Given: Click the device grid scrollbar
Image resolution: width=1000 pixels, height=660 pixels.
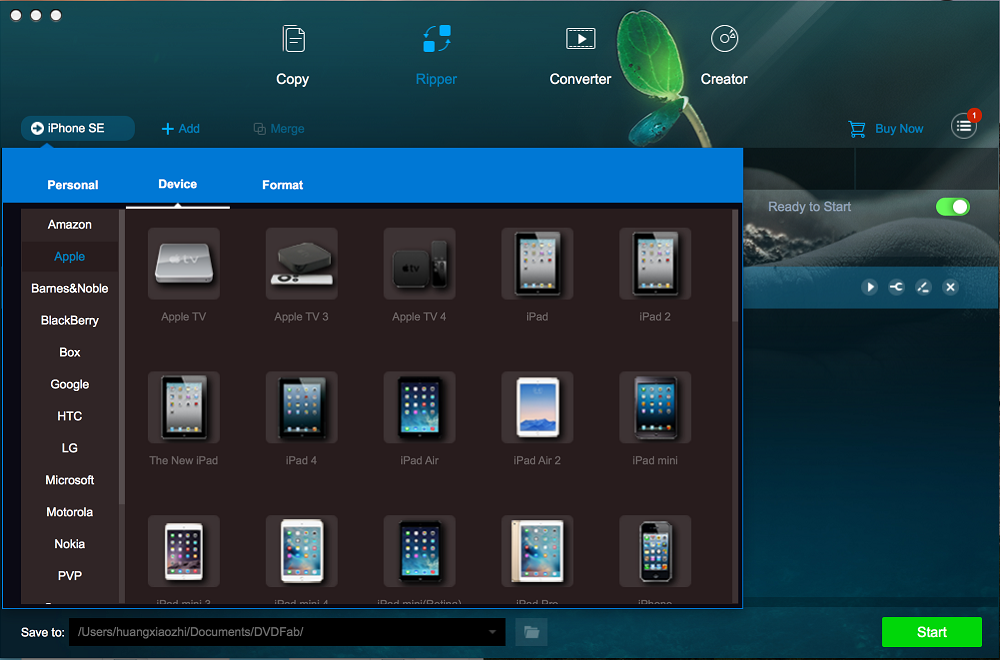Looking at the screenshot, I should [735, 266].
